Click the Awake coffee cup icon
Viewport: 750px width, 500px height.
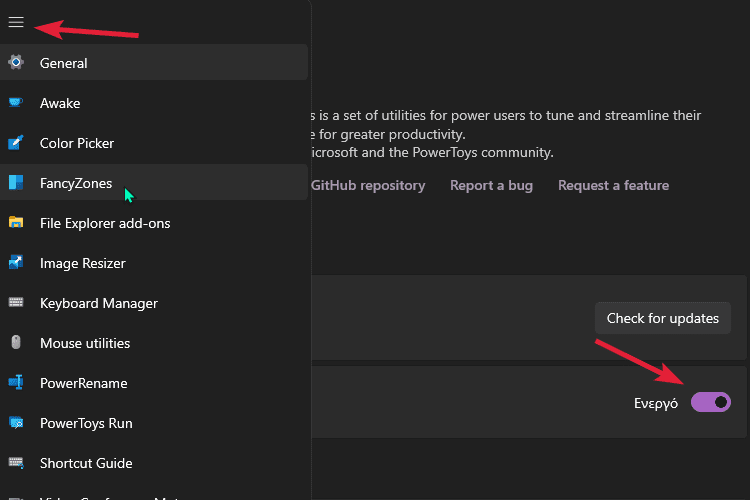pos(16,102)
